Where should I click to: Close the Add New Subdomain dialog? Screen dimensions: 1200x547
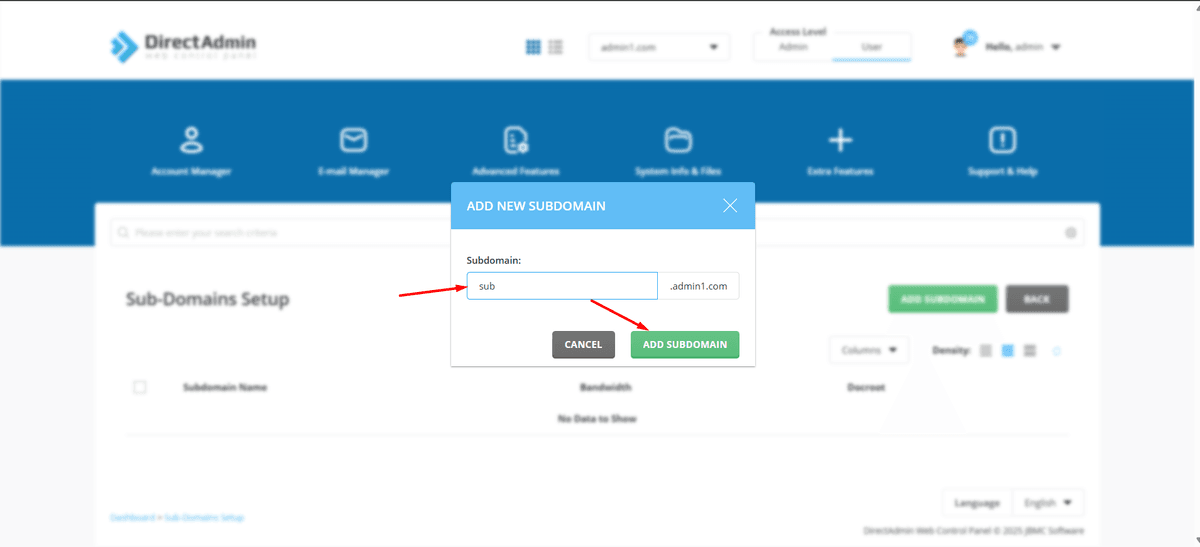[730, 206]
